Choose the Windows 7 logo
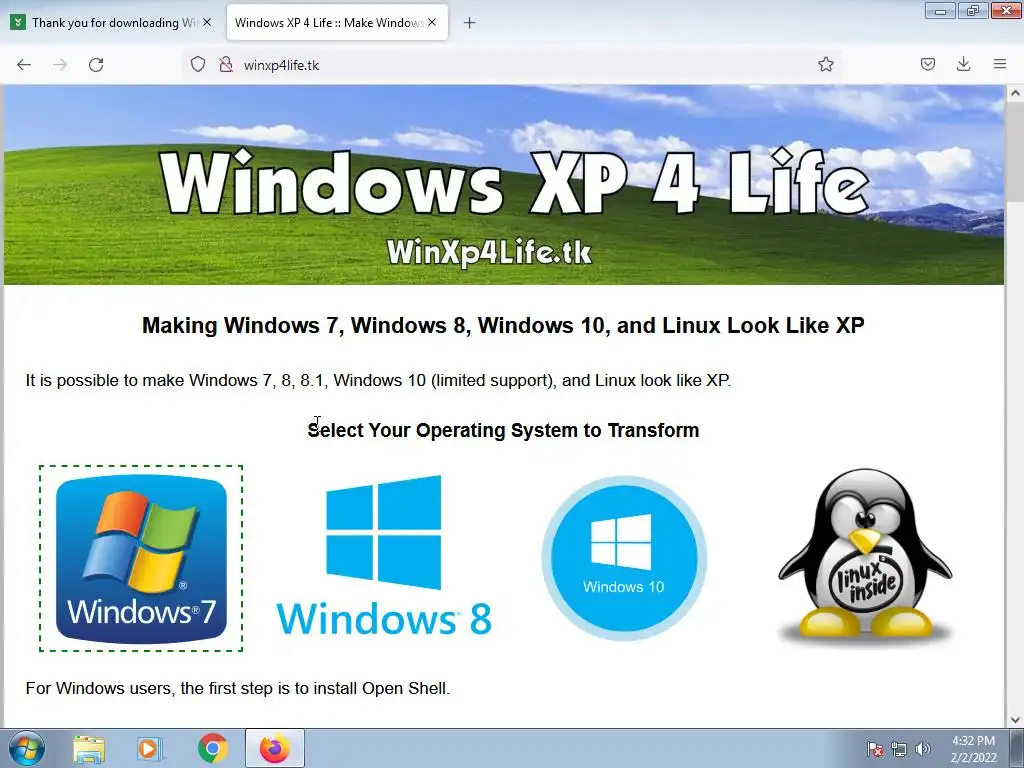 pyautogui.click(x=141, y=558)
